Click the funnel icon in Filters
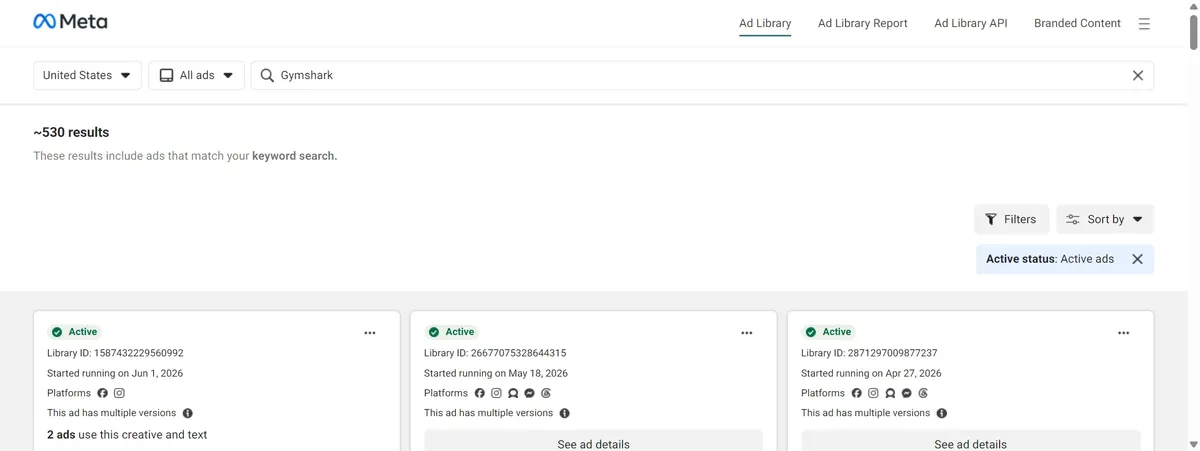 (x=991, y=219)
